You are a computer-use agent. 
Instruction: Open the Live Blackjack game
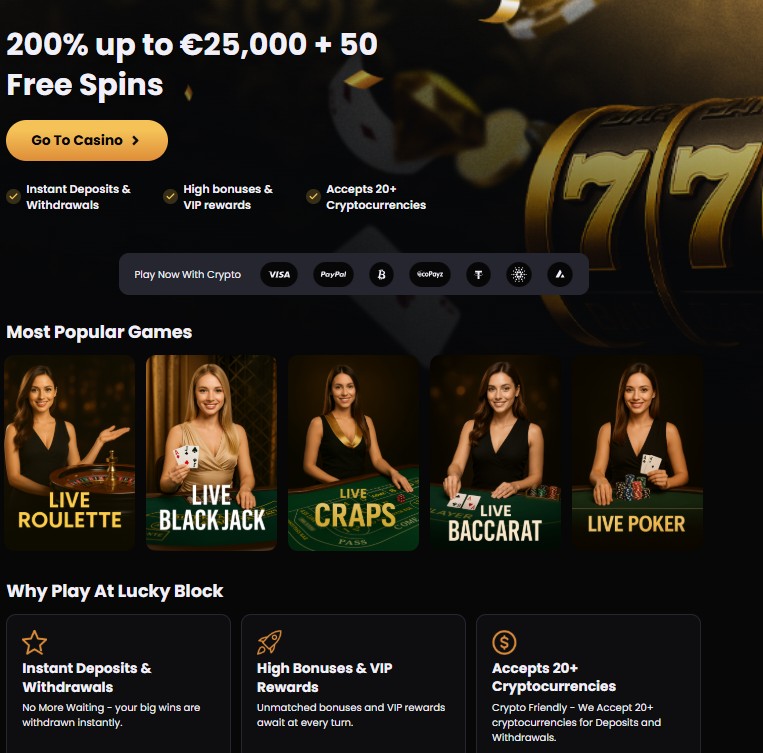211,453
